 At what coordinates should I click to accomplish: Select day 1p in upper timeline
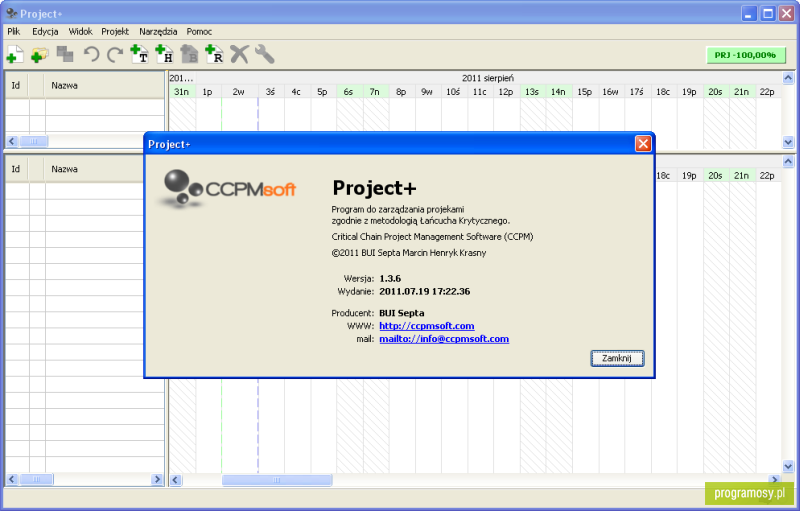(x=207, y=92)
